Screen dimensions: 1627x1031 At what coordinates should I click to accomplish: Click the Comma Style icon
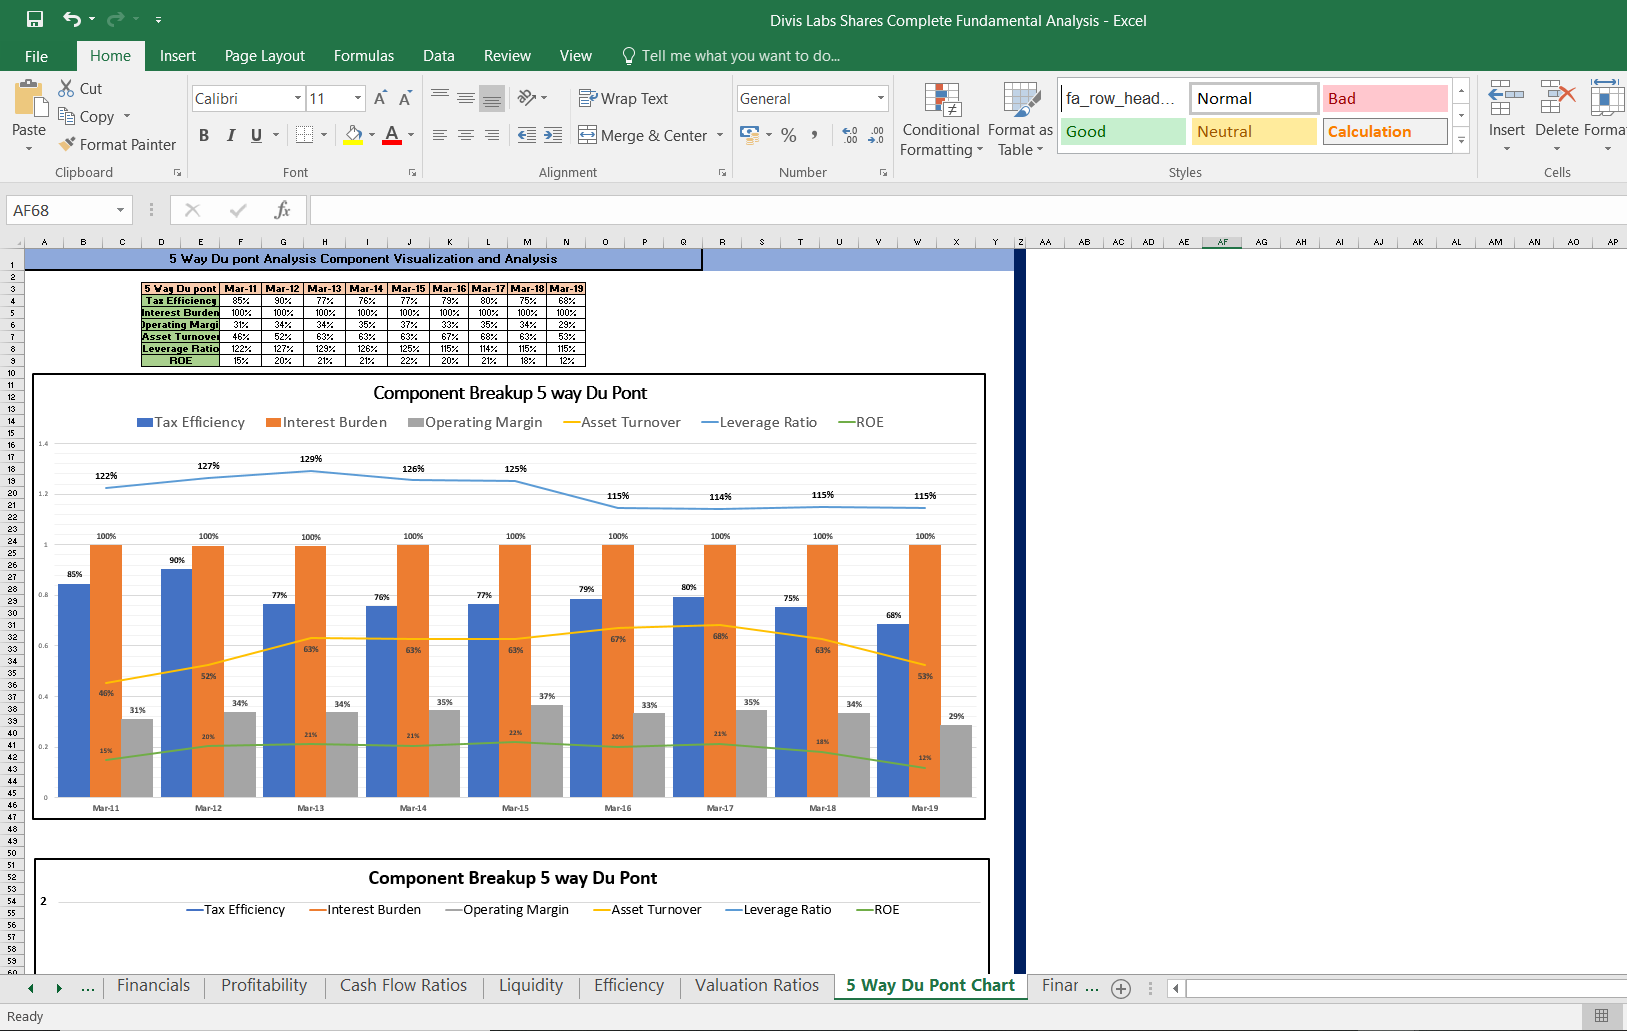[815, 135]
